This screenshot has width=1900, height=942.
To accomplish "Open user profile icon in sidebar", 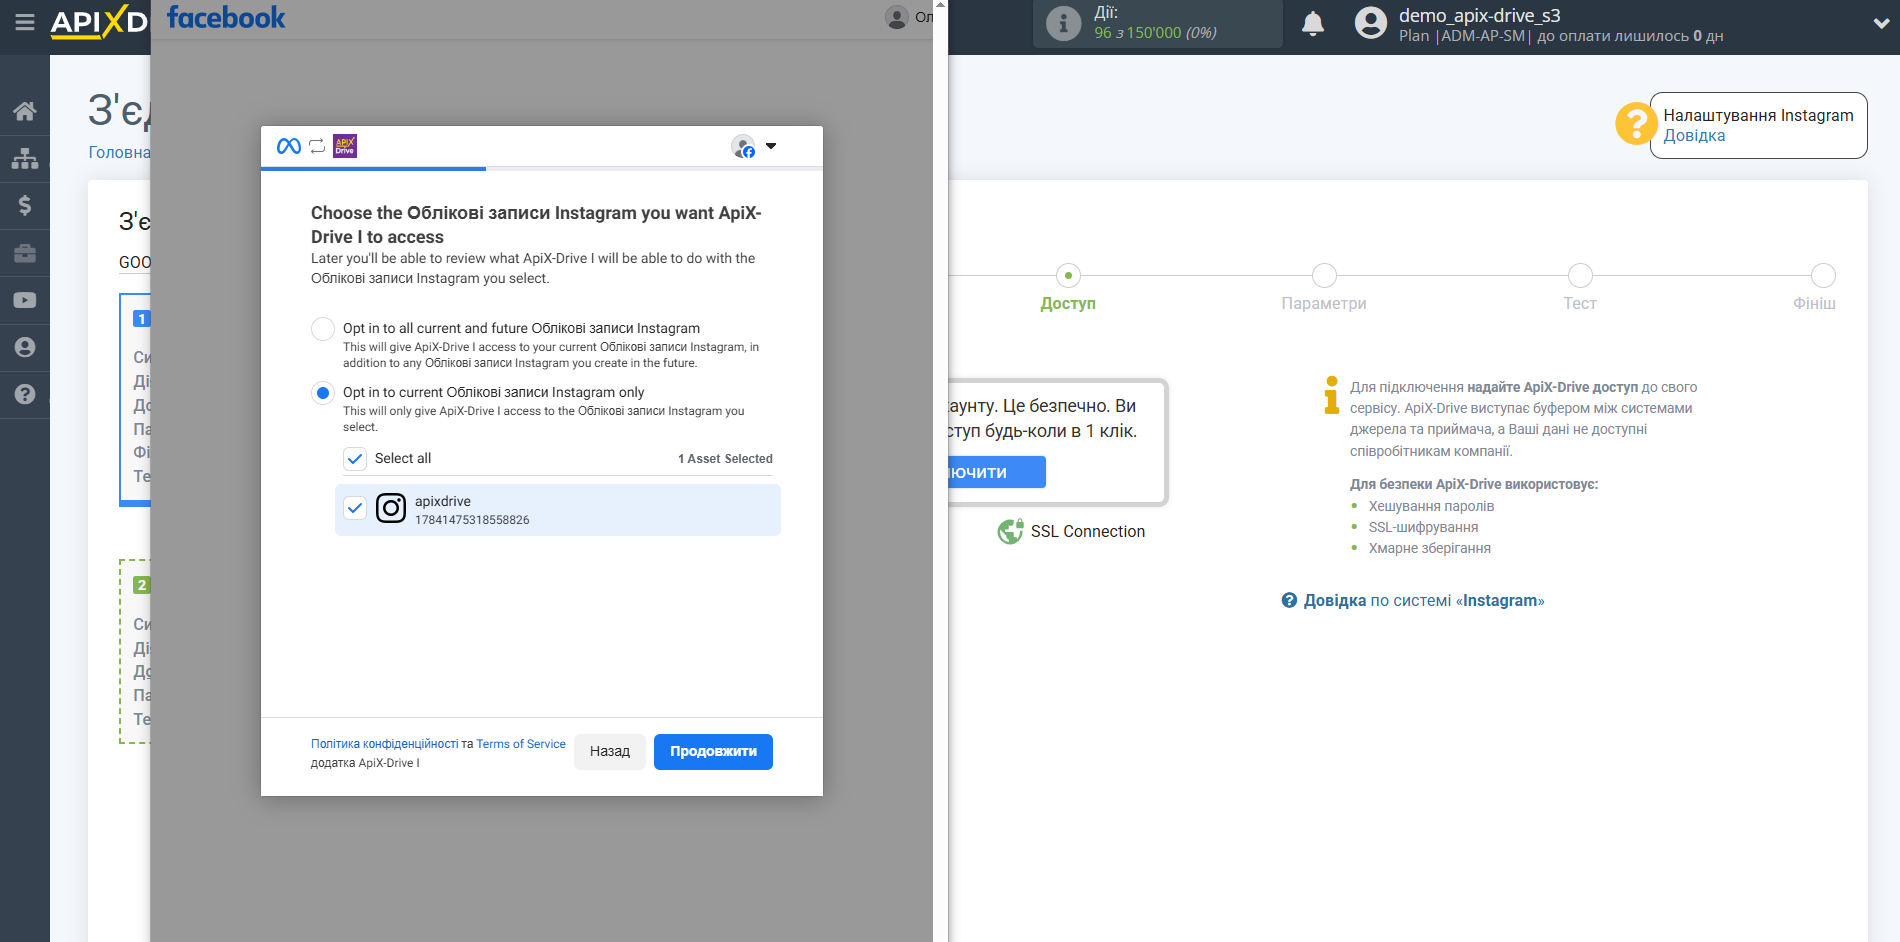I will point(25,347).
